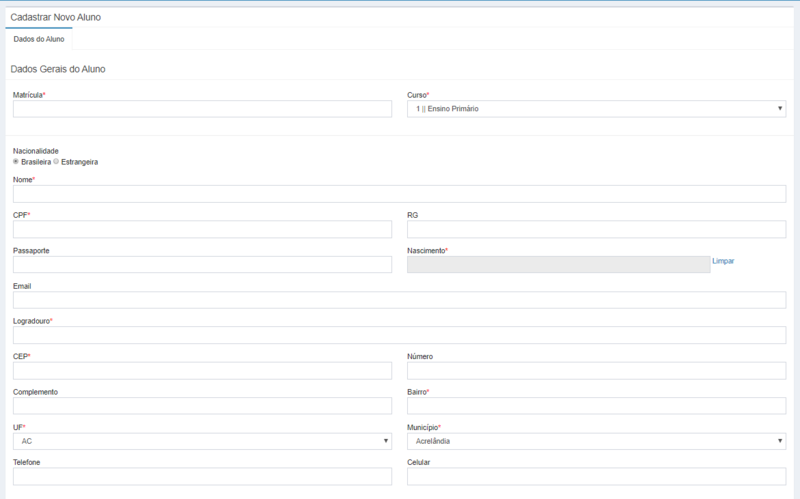Open the Nascimento date field
The width and height of the screenshot is (800, 499).
coord(558,264)
